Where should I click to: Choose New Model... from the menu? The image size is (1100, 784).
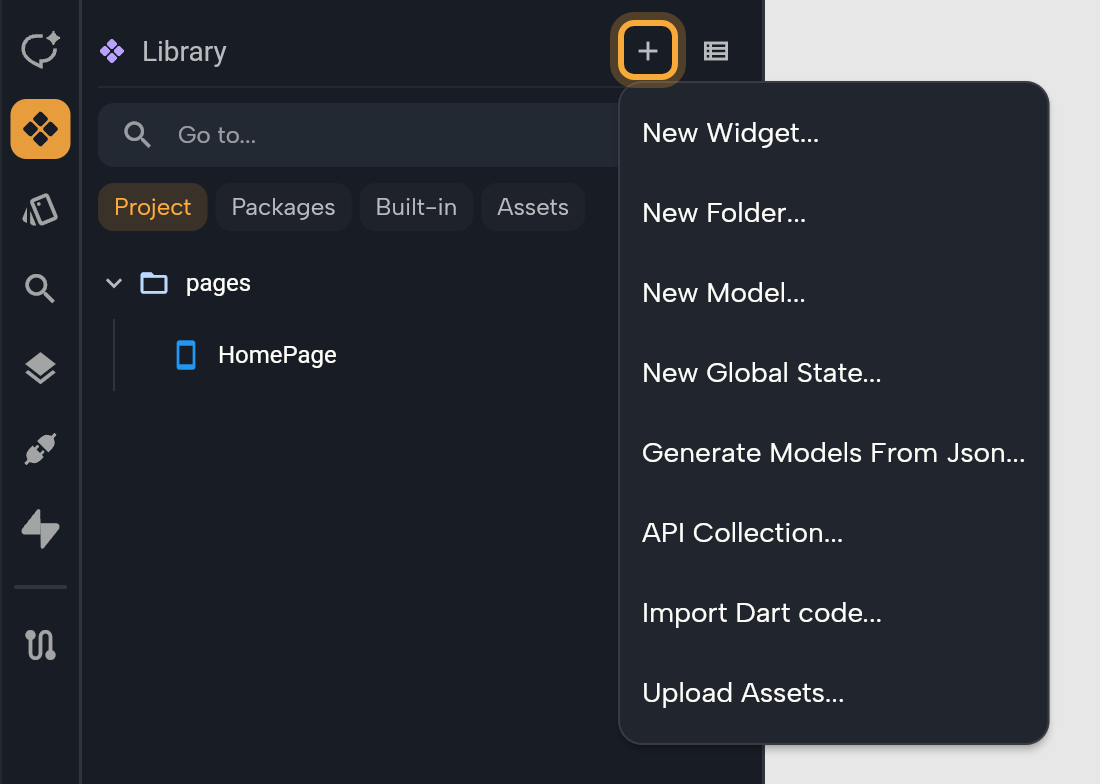833,292
